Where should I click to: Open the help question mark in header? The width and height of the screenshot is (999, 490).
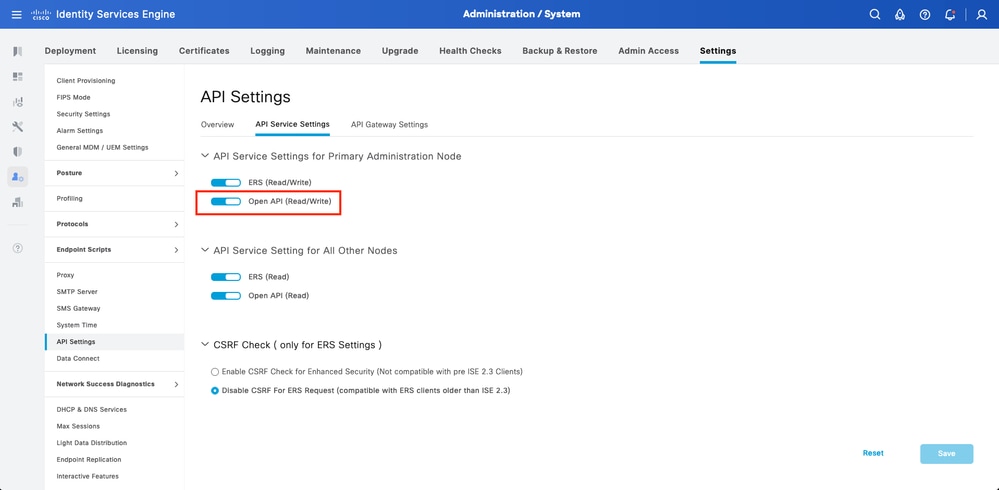[924, 14]
